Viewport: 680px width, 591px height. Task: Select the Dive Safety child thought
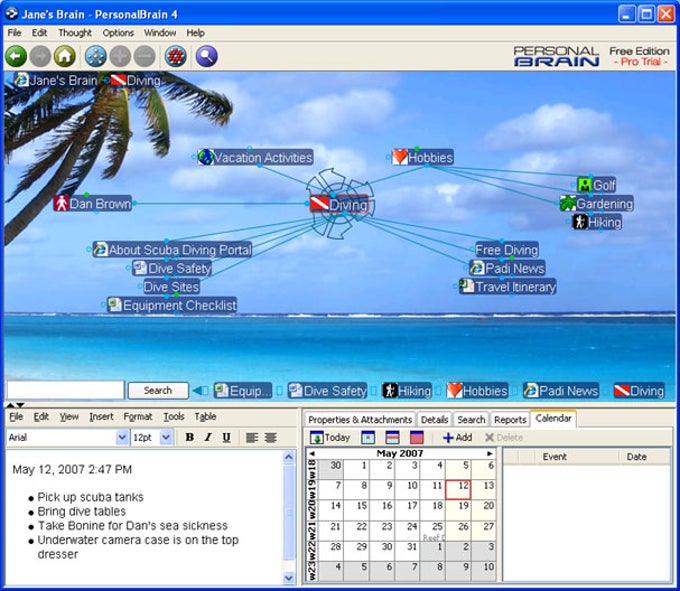tap(172, 268)
